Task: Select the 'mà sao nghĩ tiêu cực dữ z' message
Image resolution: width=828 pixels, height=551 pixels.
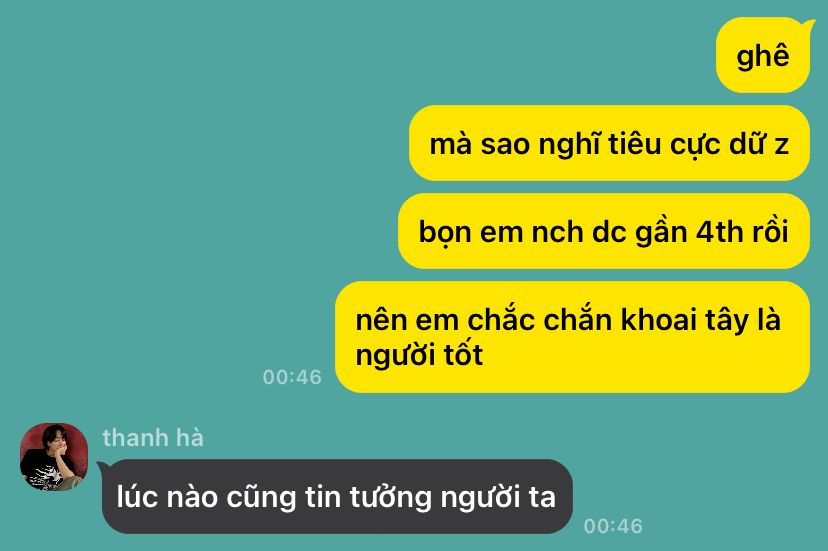Action: (609, 143)
